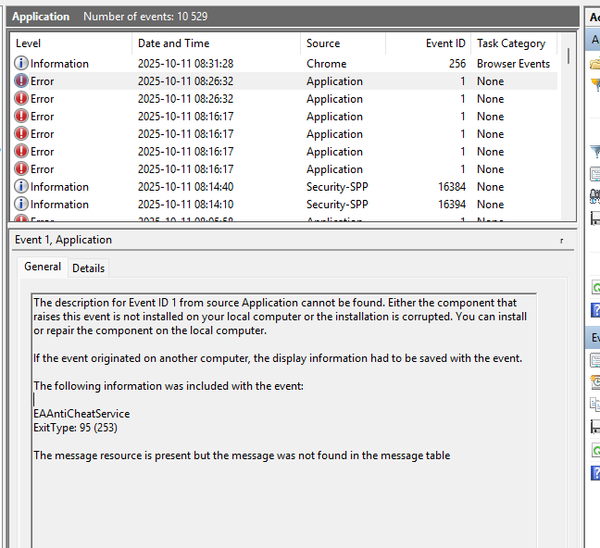
Task: Click the Information icon for event 16384
Action: coord(21,187)
